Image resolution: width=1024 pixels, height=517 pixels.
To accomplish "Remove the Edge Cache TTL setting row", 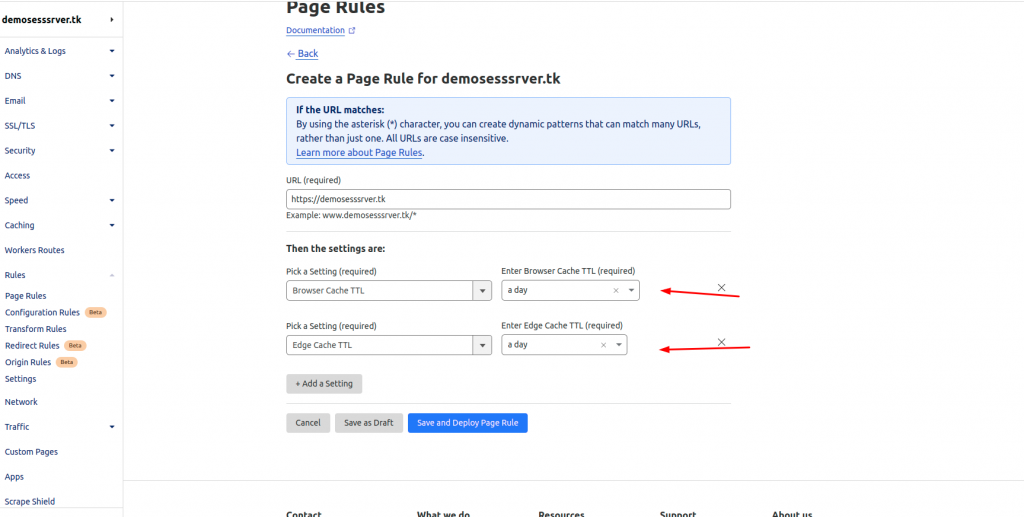I will [722, 342].
